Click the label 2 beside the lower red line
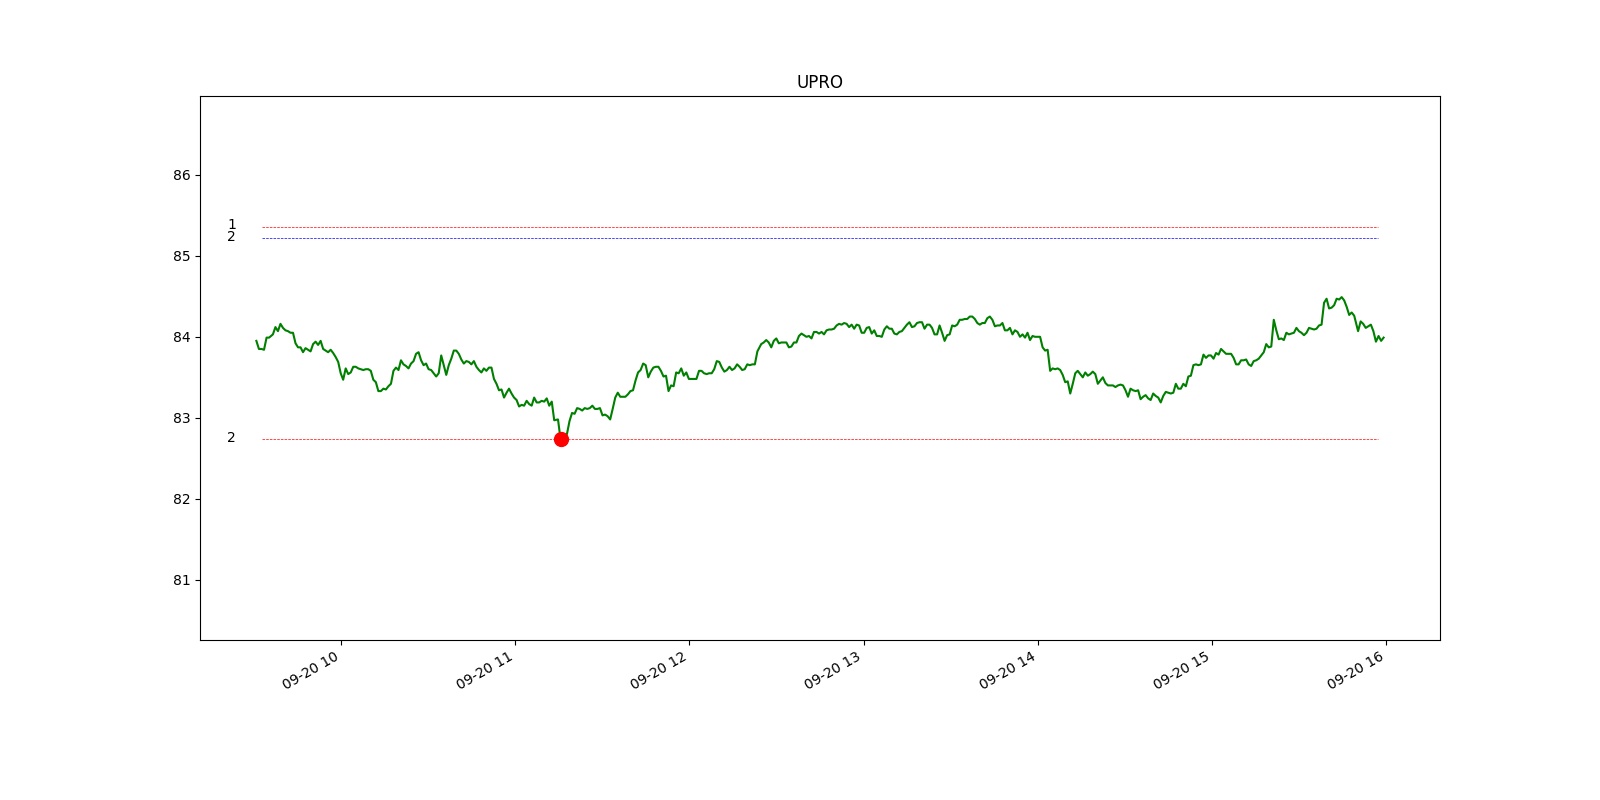1600x800 pixels. [x=231, y=437]
